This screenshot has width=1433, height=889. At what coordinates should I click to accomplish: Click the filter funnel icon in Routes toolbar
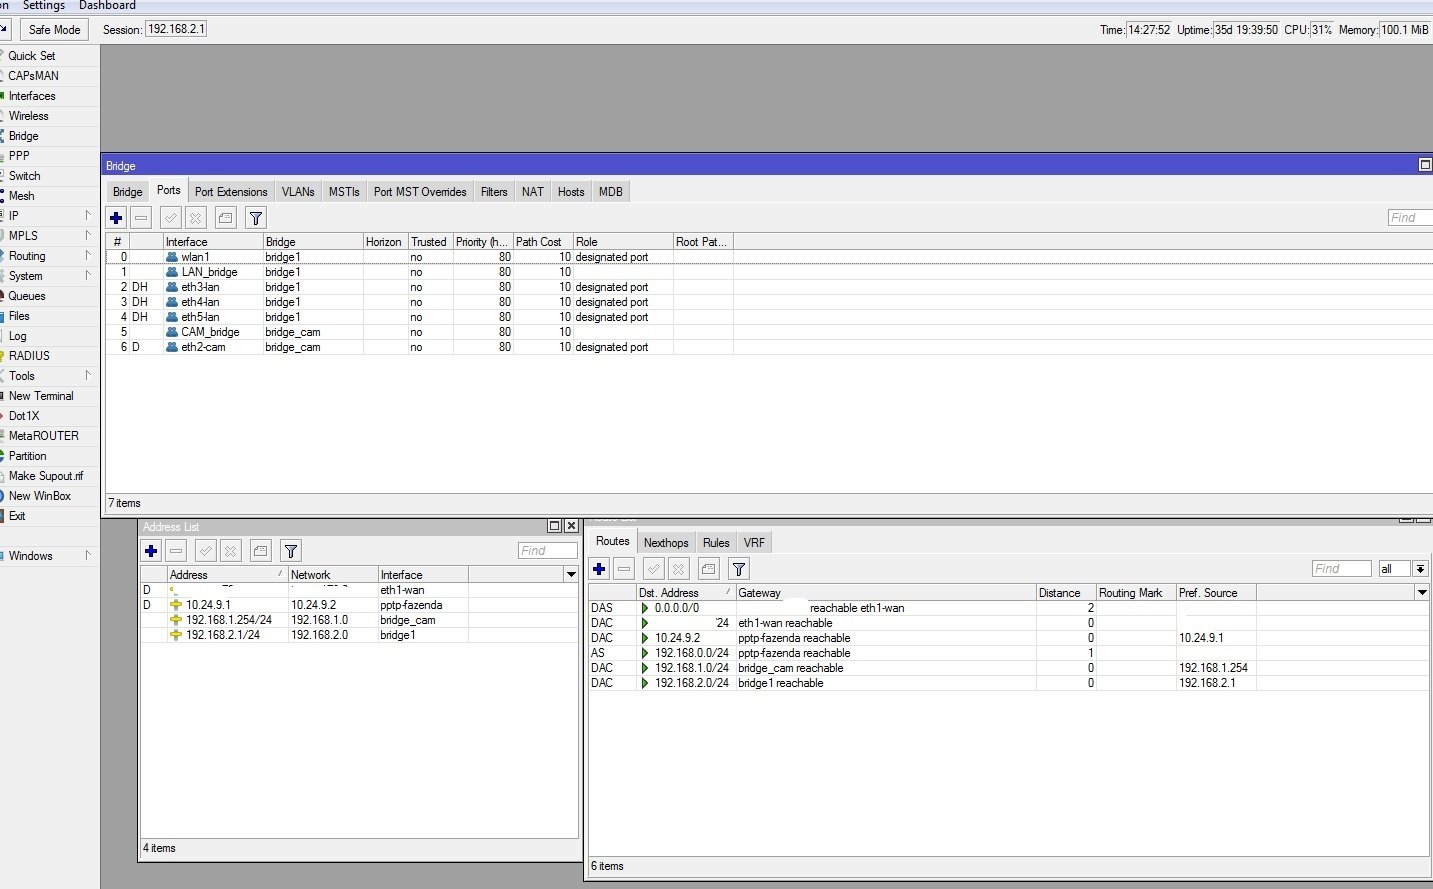click(739, 569)
